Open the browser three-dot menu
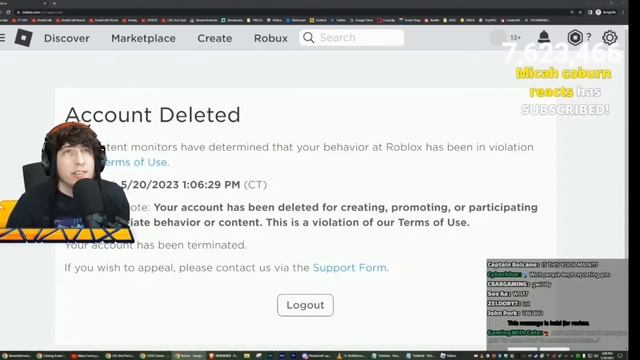The width and height of the screenshot is (640, 360). (623, 12)
